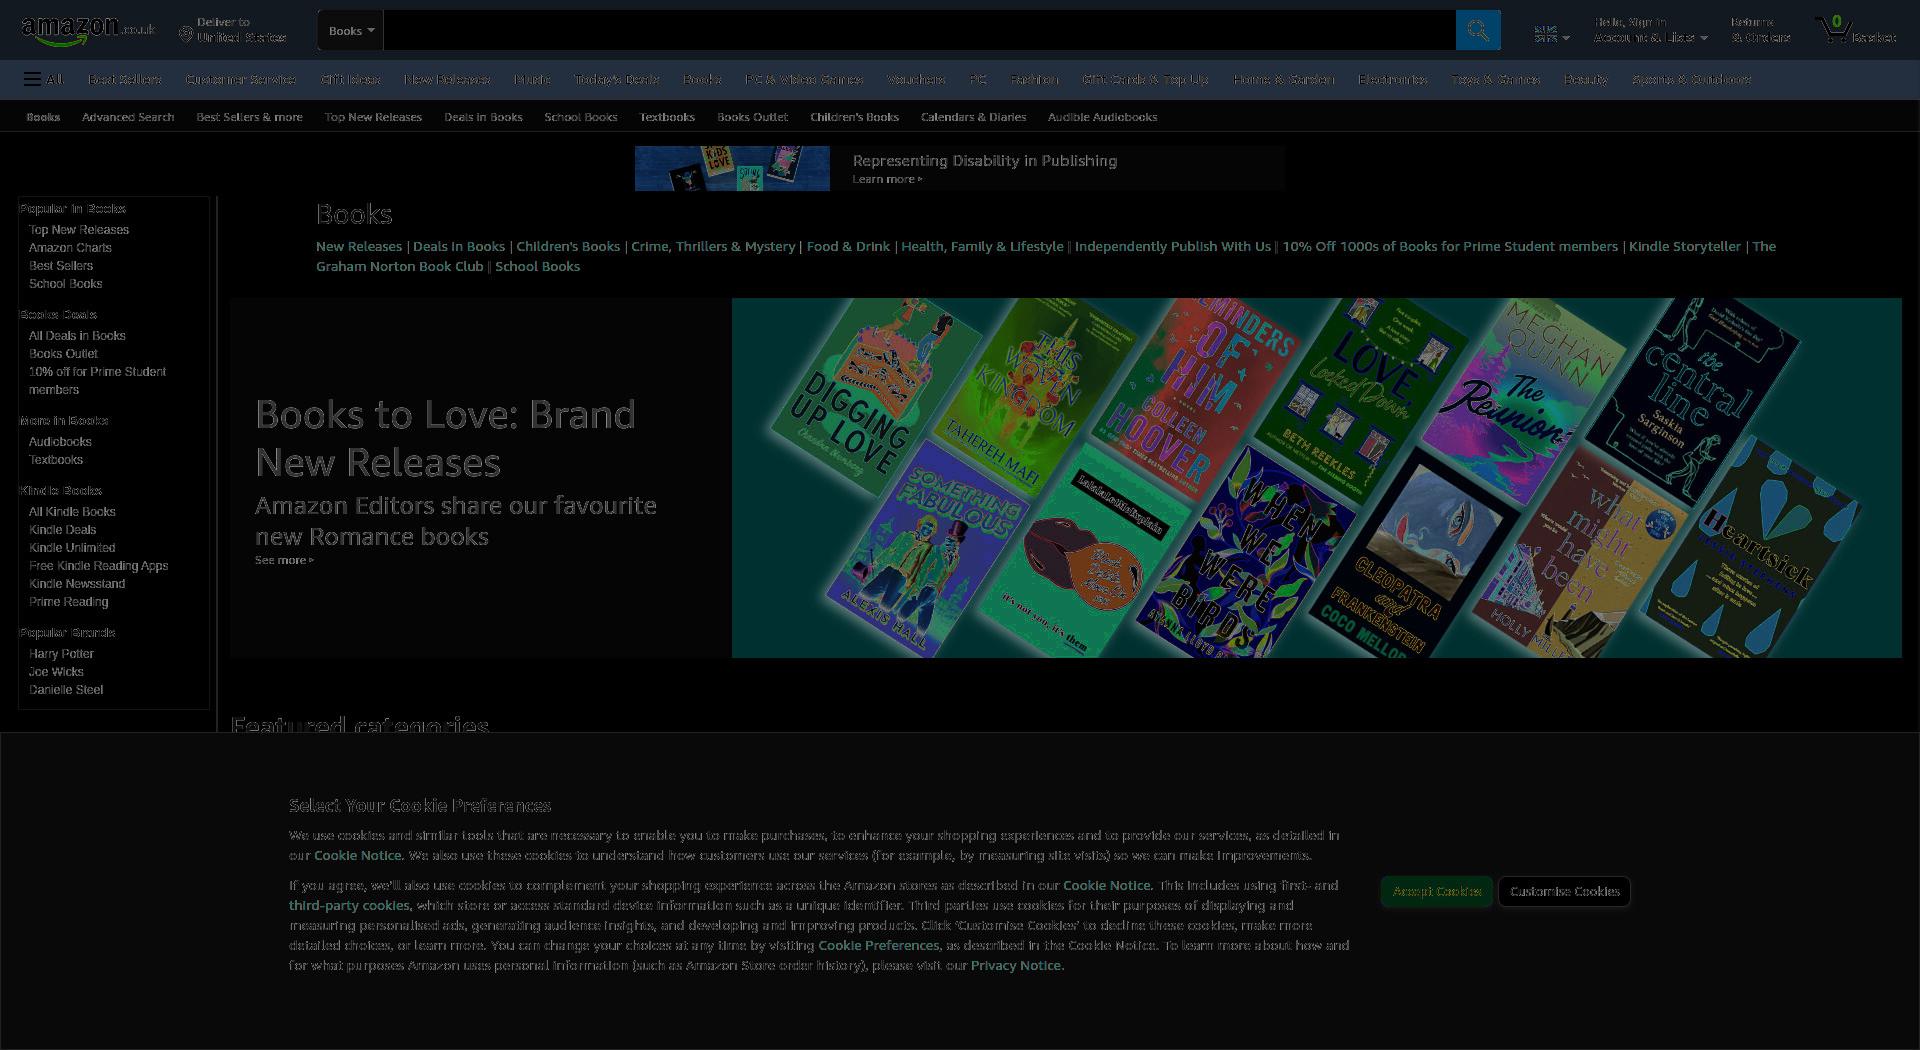Viewport: 1920px width, 1050px height.
Task: Open the All hamburger menu
Action: point(44,79)
